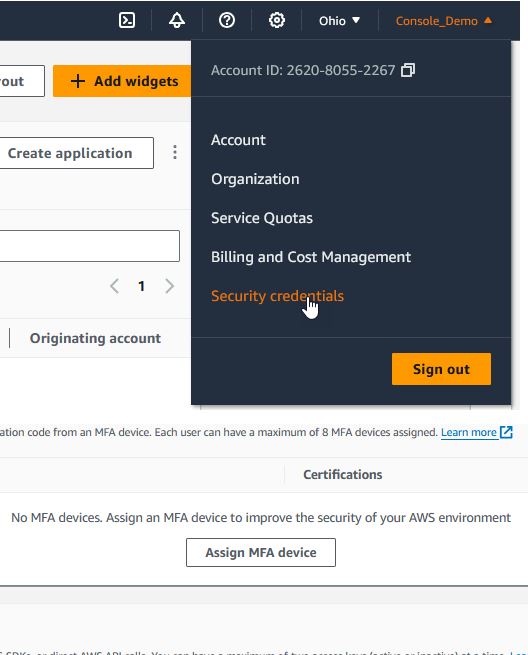Expand the Ohio region dropdown
The width and height of the screenshot is (528, 655).
tap(339, 20)
